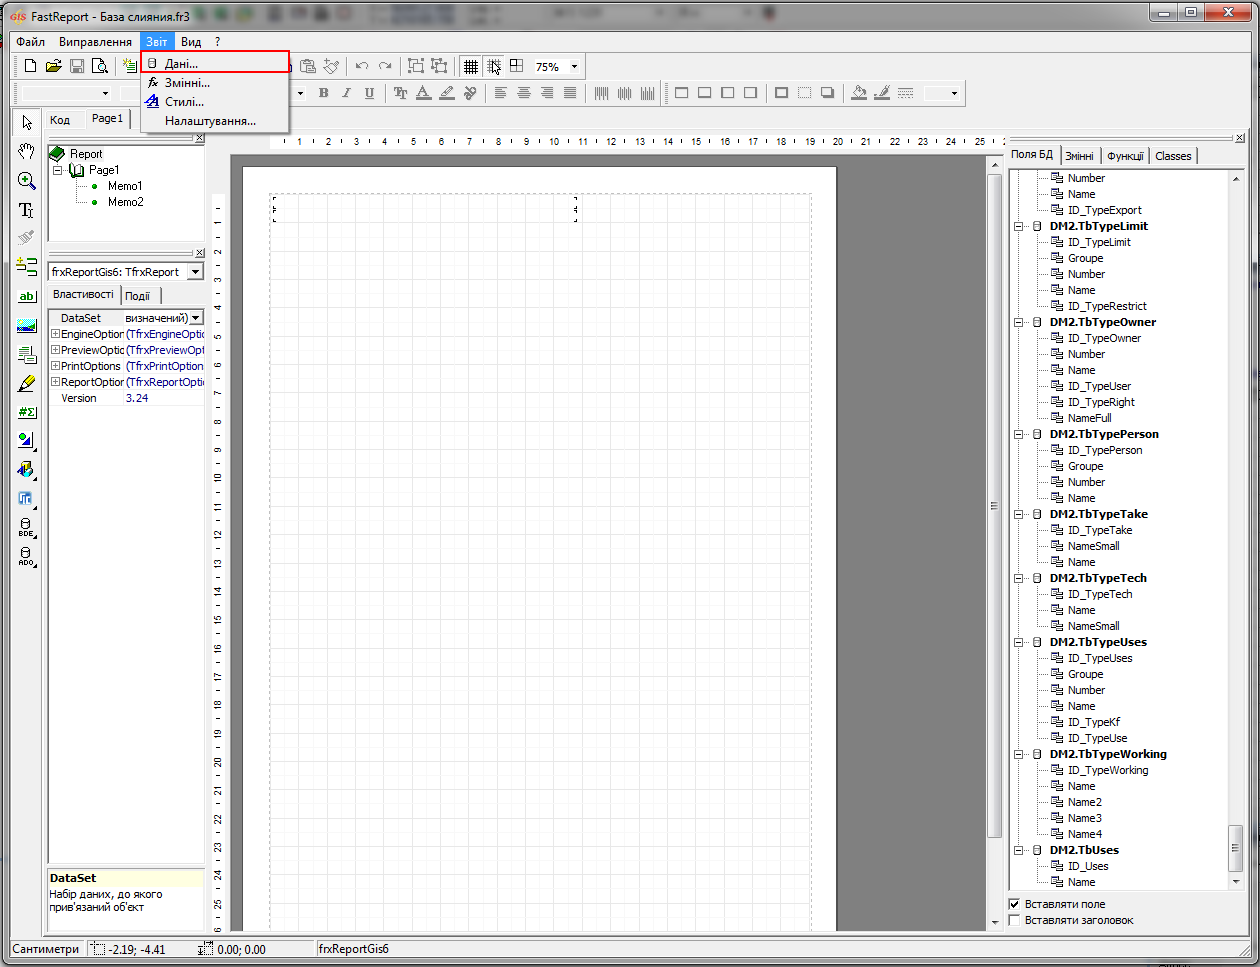
Task: Click the highlight text icon
Action: 446,93
